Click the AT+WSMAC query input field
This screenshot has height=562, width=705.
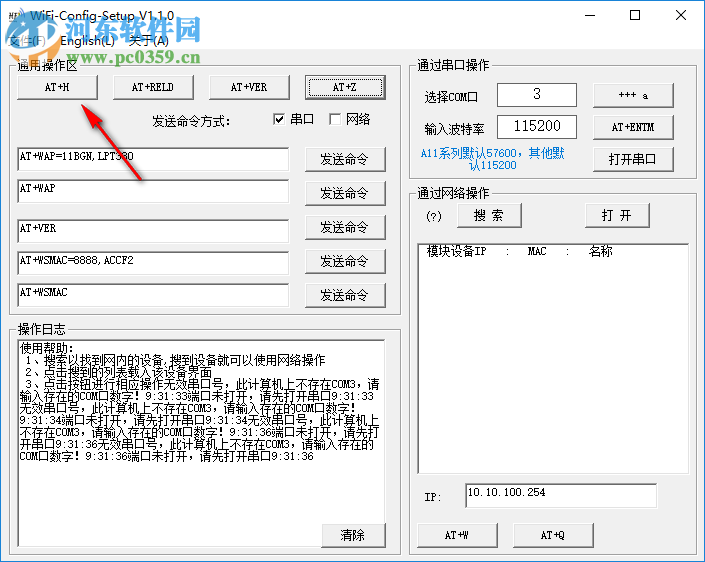click(x=153, y=295)
